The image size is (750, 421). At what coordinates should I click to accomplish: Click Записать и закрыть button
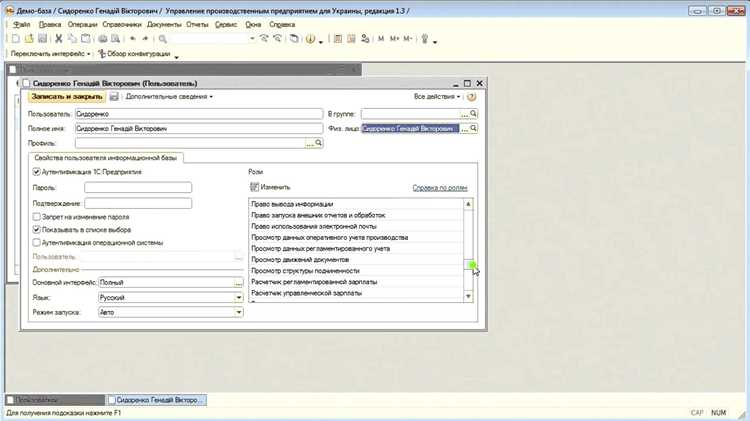coord(67,97)
